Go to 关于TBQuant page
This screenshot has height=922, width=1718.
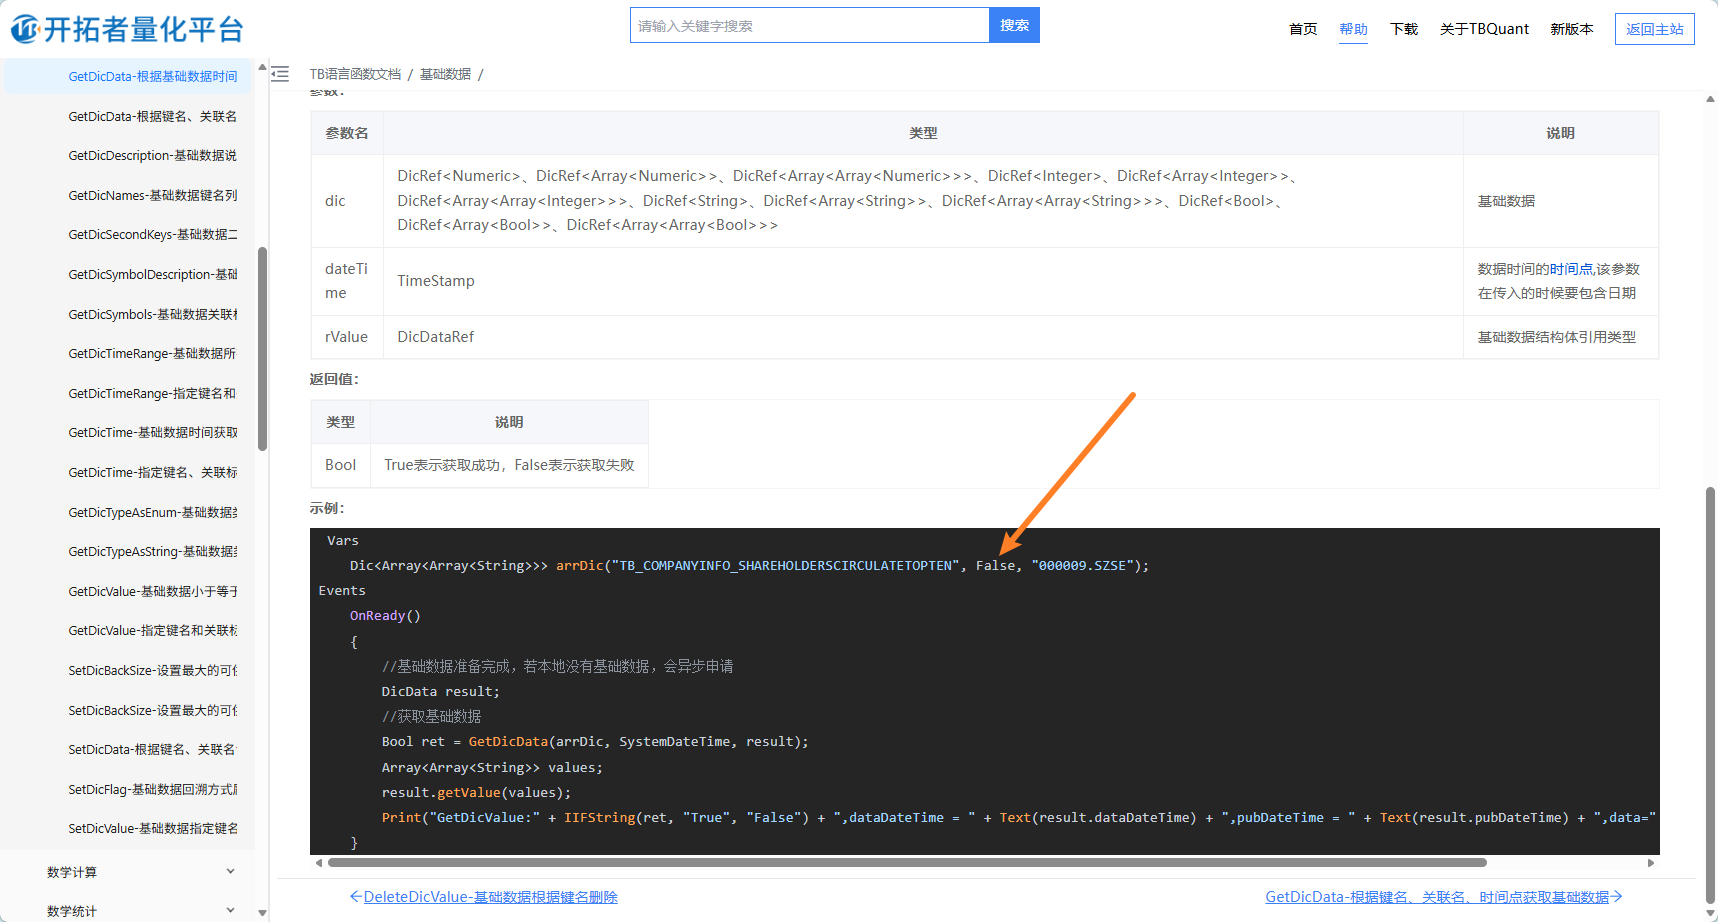tap(1484, 29)
